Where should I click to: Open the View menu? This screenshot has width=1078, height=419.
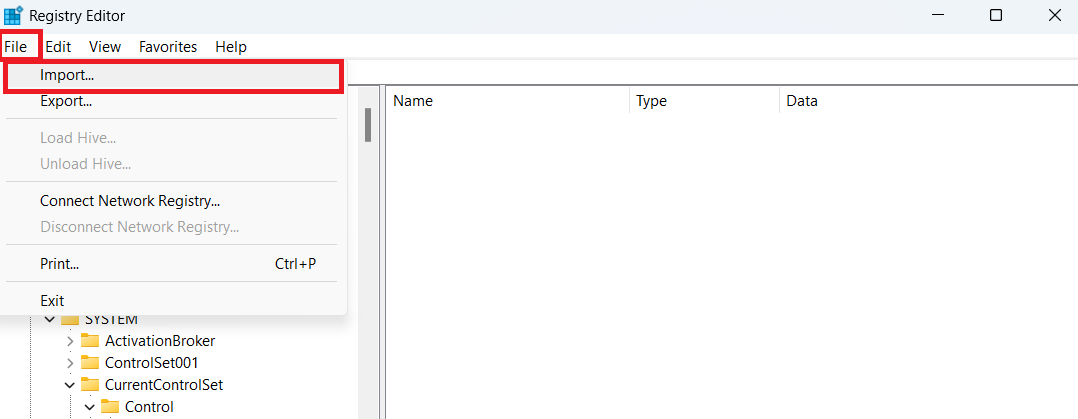coord(105,47)
